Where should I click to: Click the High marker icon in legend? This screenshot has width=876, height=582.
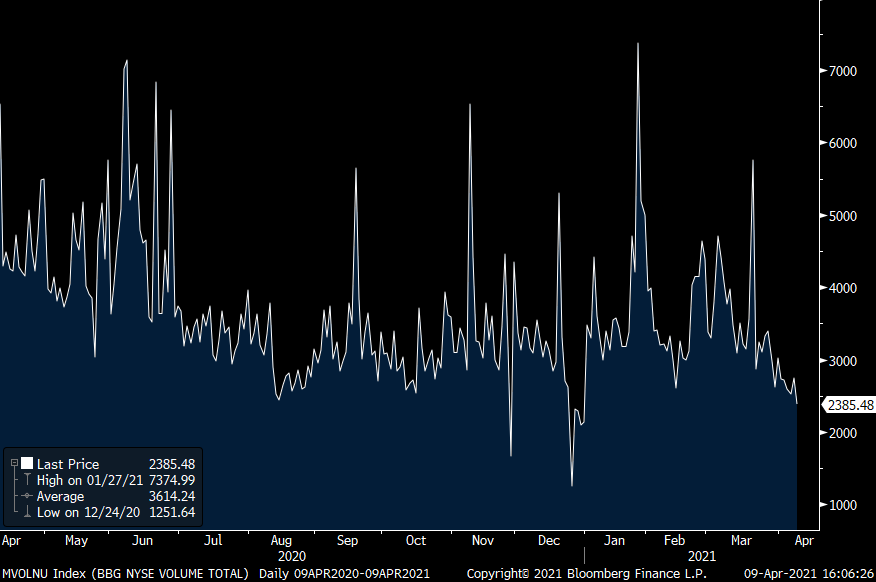click(x=27, y=480)
